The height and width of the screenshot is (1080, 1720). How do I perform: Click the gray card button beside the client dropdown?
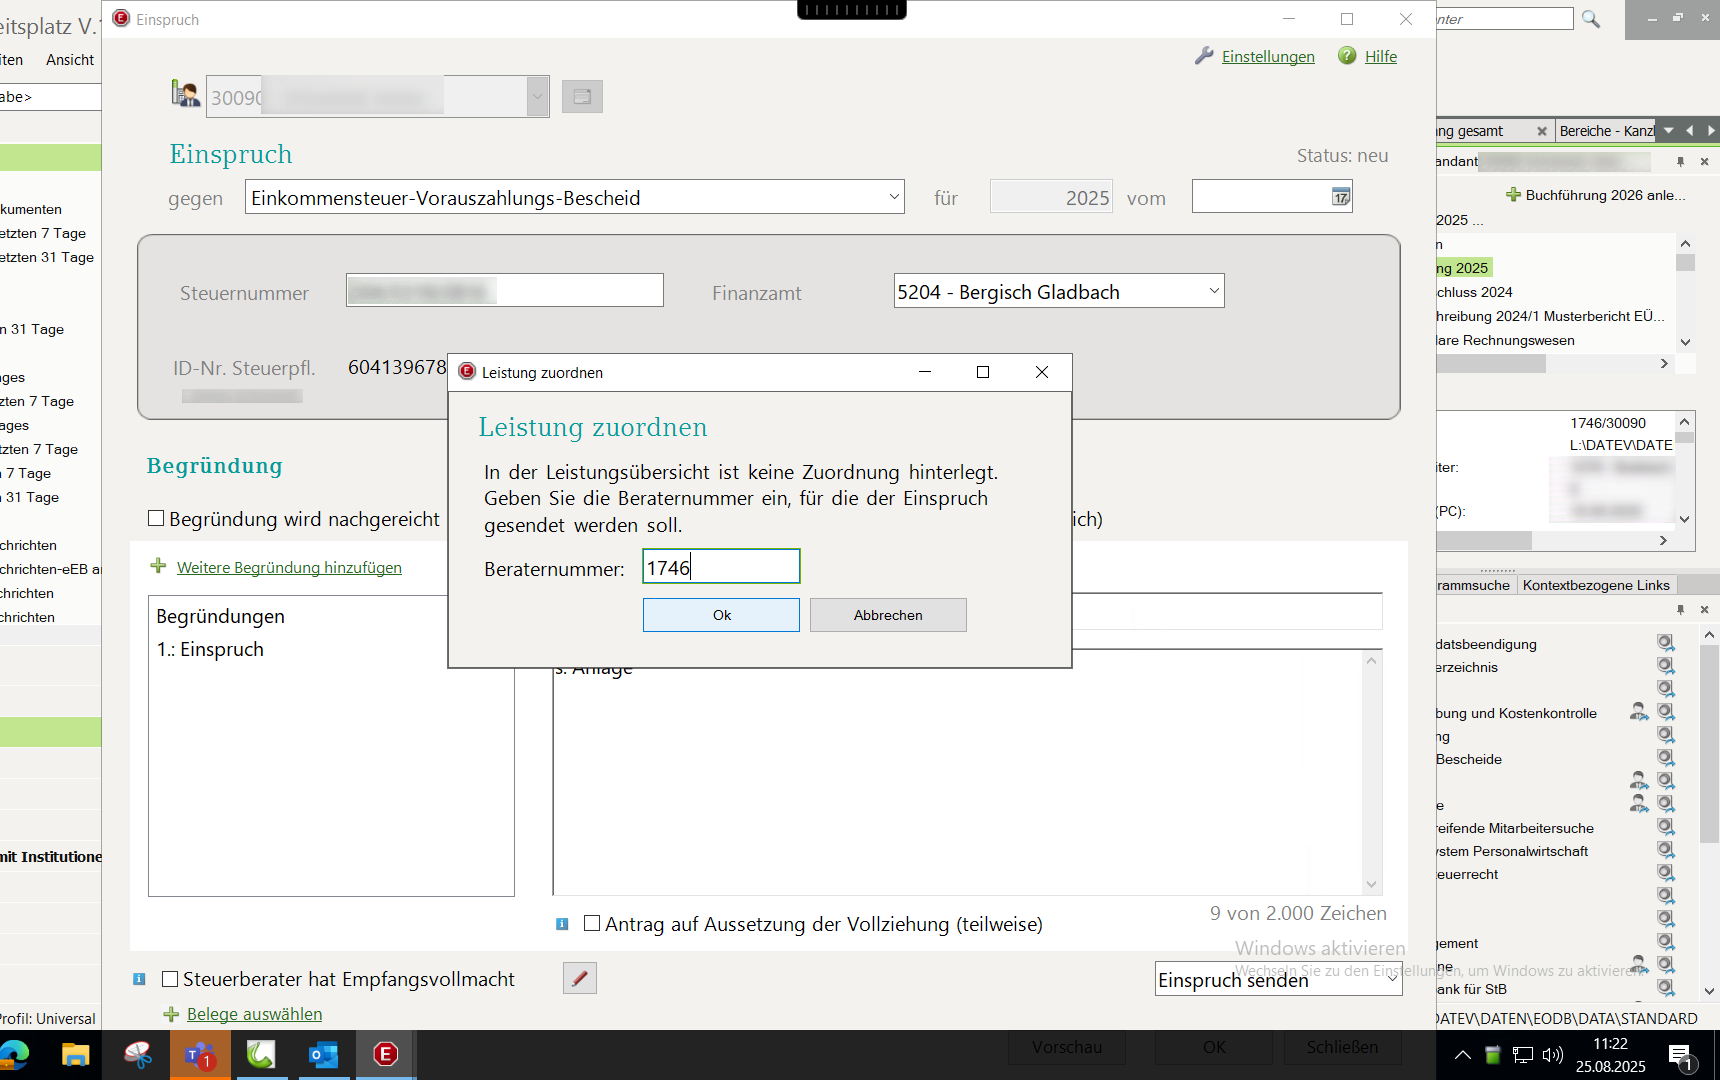pos(582,97)
